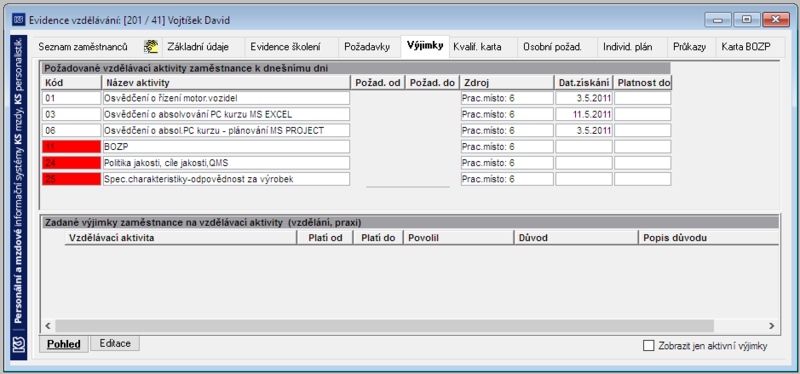
Task: Click the plánování MS PROJECT activity
Action: point(227,130)
